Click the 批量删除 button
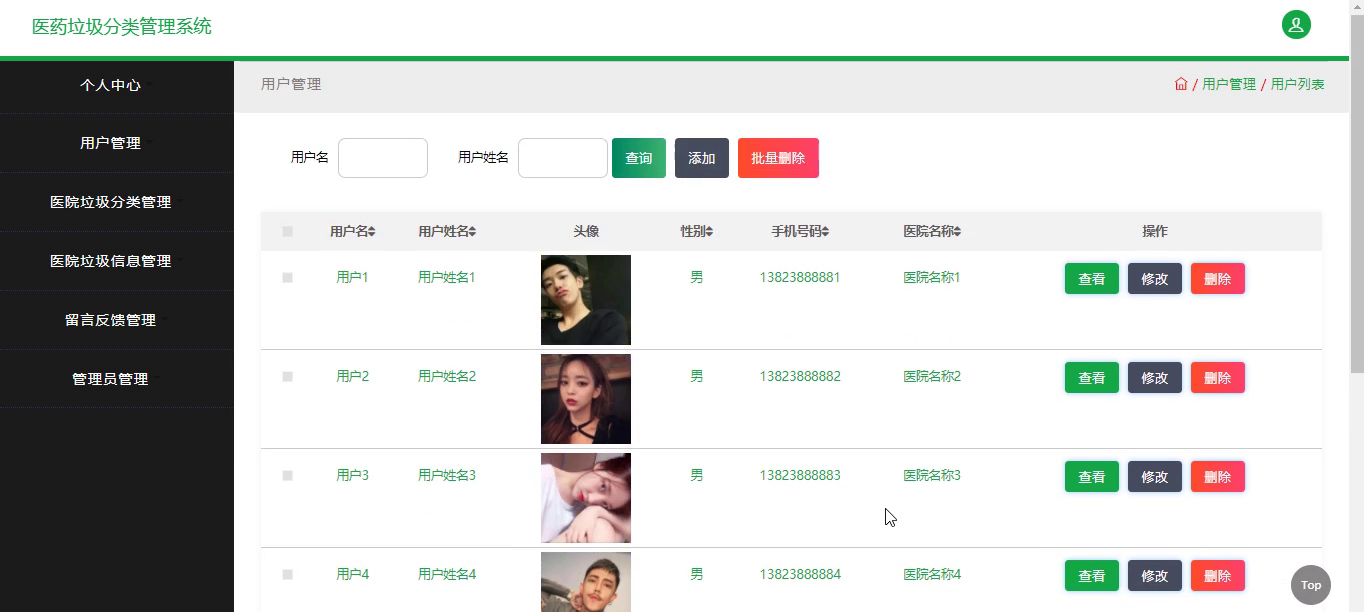The width and height of the screenshot is (1364, 612). [778, 158]
